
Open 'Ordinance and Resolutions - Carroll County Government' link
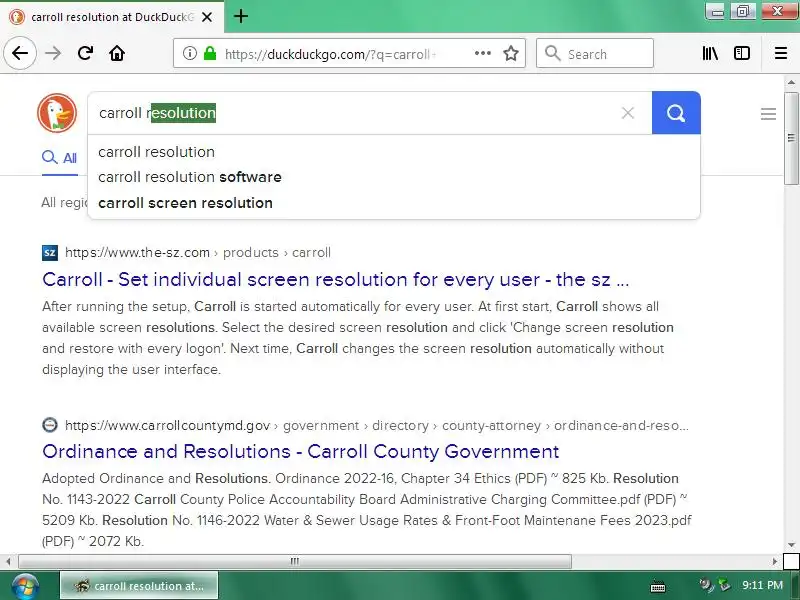point(301,452)
